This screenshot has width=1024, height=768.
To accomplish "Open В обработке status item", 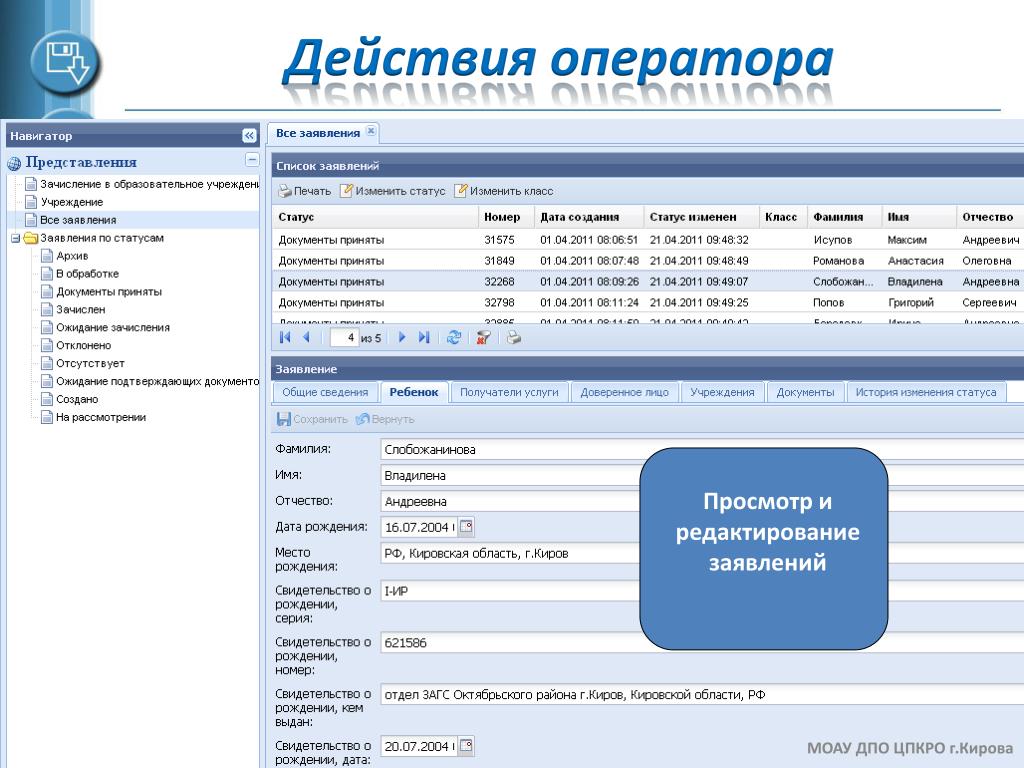I will click(80, 274).
